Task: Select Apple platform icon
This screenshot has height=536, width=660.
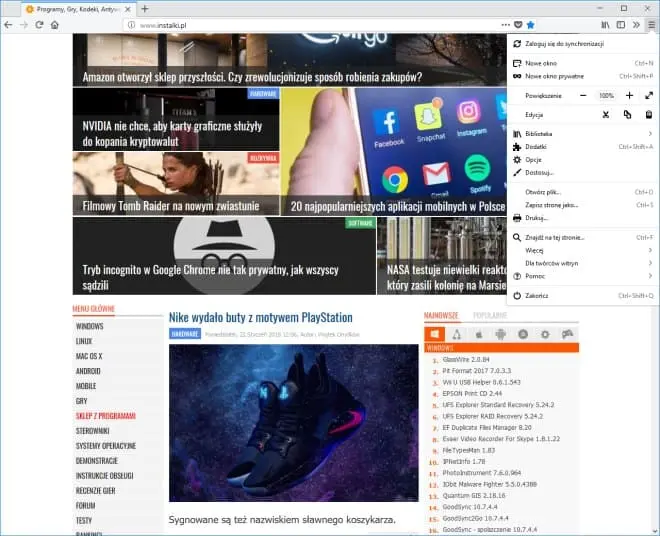Action: tap(479, 334)
